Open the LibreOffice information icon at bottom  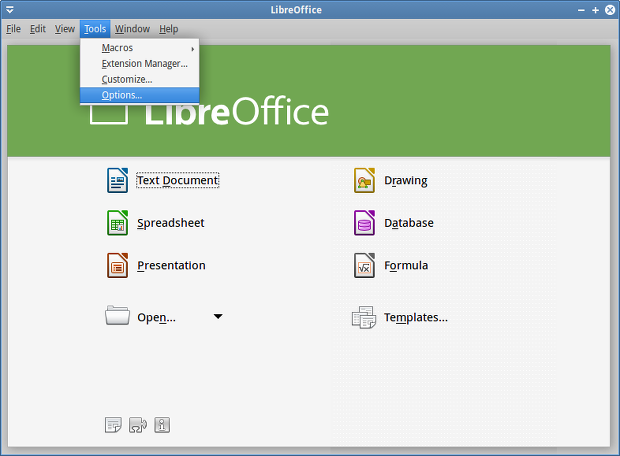tap(162, 425)
